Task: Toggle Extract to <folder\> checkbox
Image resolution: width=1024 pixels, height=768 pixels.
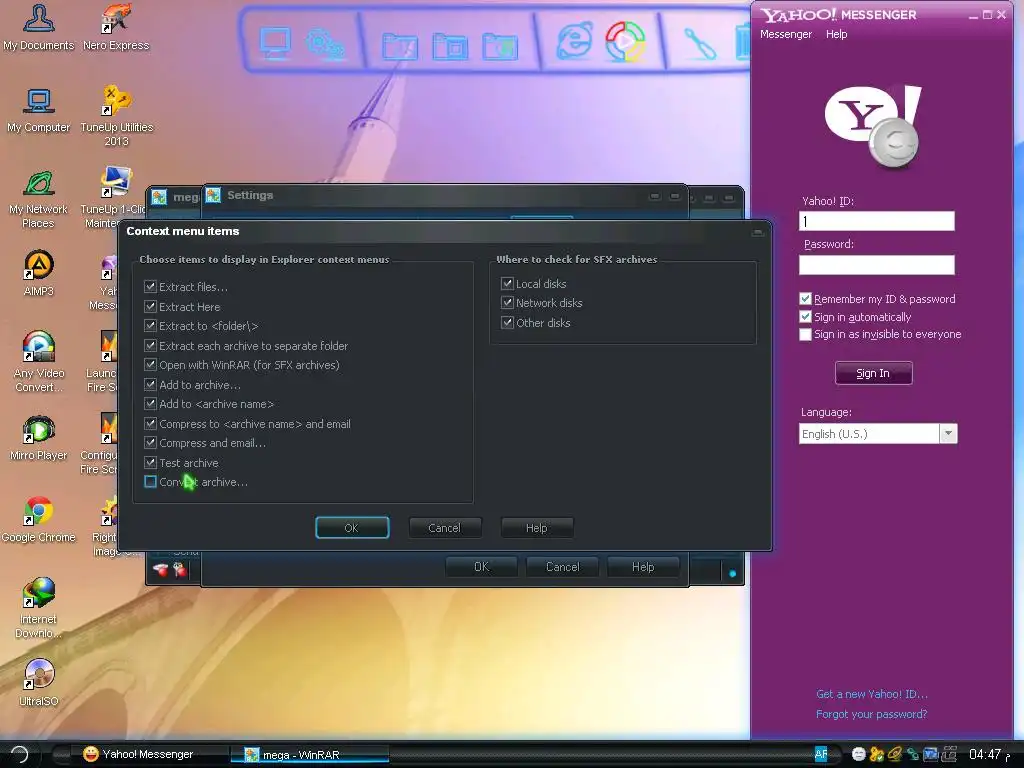Action: [150, 326]
